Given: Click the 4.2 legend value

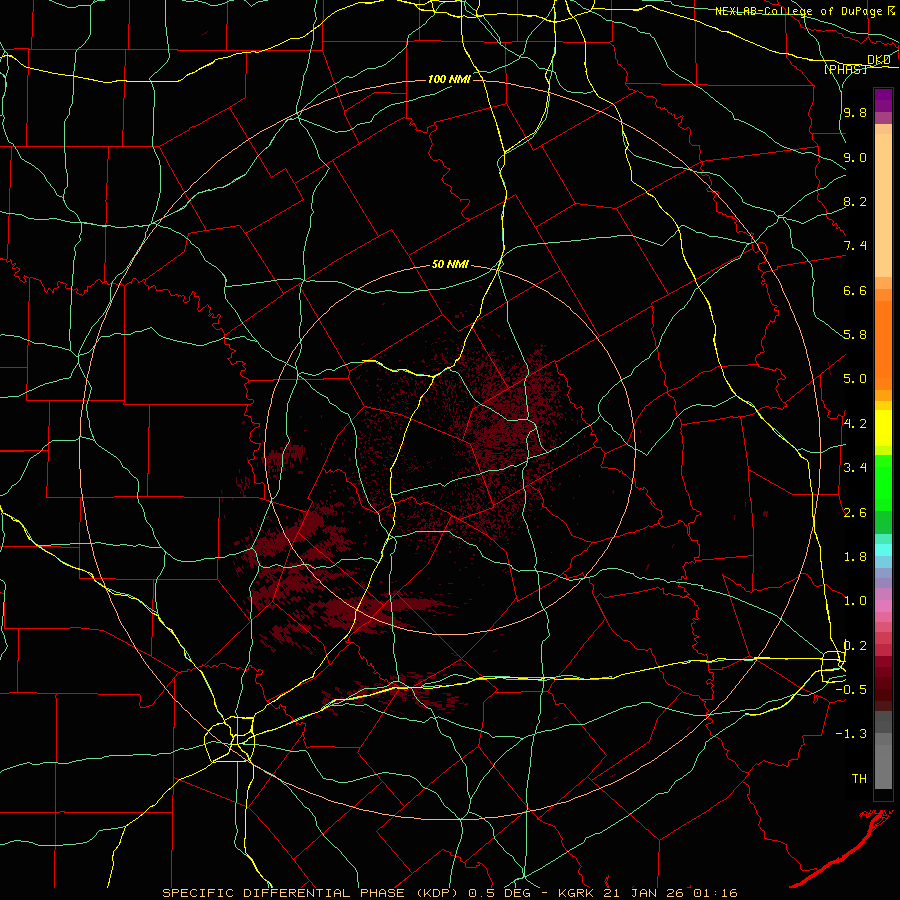Looking at the screenshot, I should coord(855,424).
